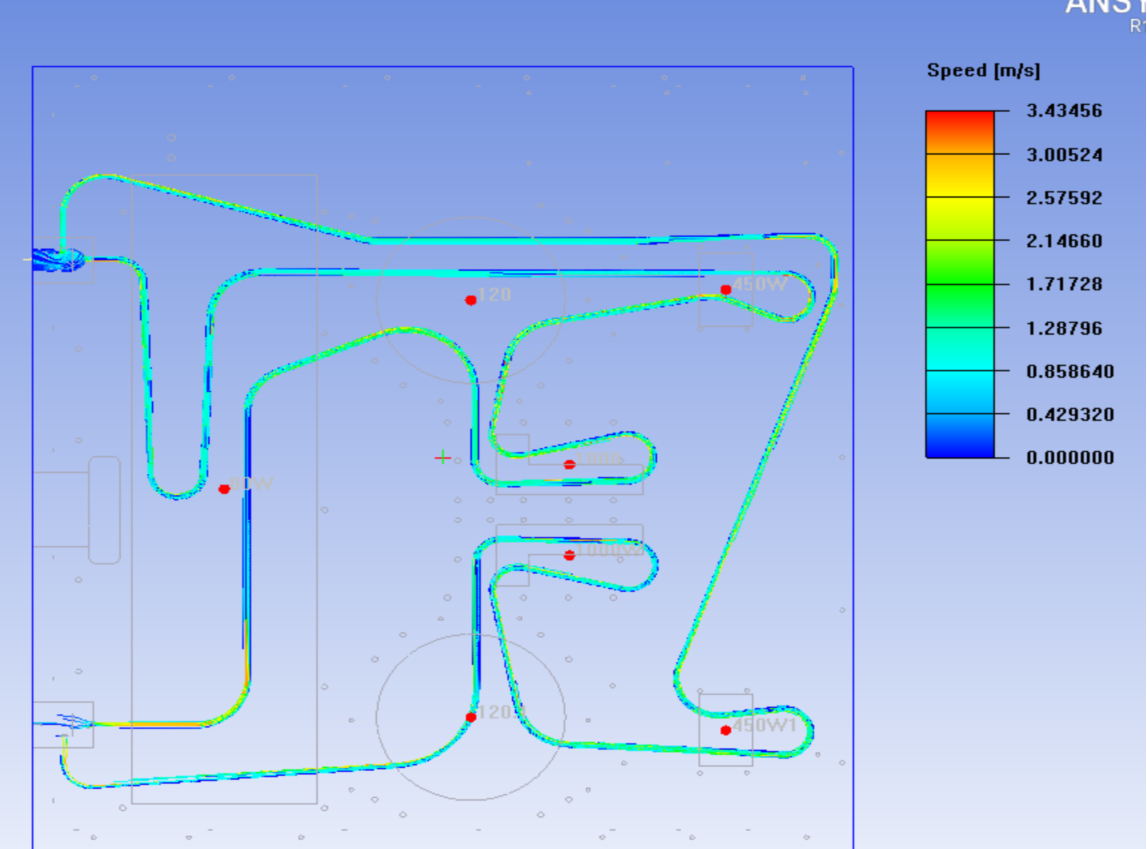Click the 3.43456 maximum legend value
This screenshot has width=1147, height=849.
click(1064, 111)
